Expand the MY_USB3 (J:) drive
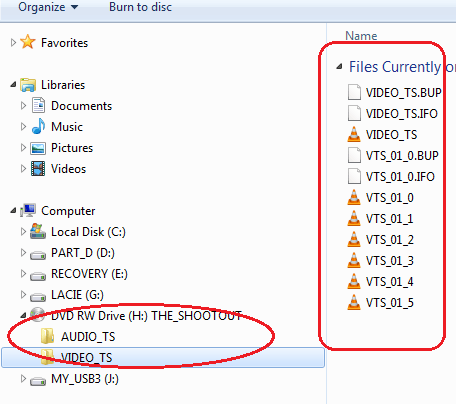Image resolution: width=456 pixels, height=404 pixels. point(23,379)
